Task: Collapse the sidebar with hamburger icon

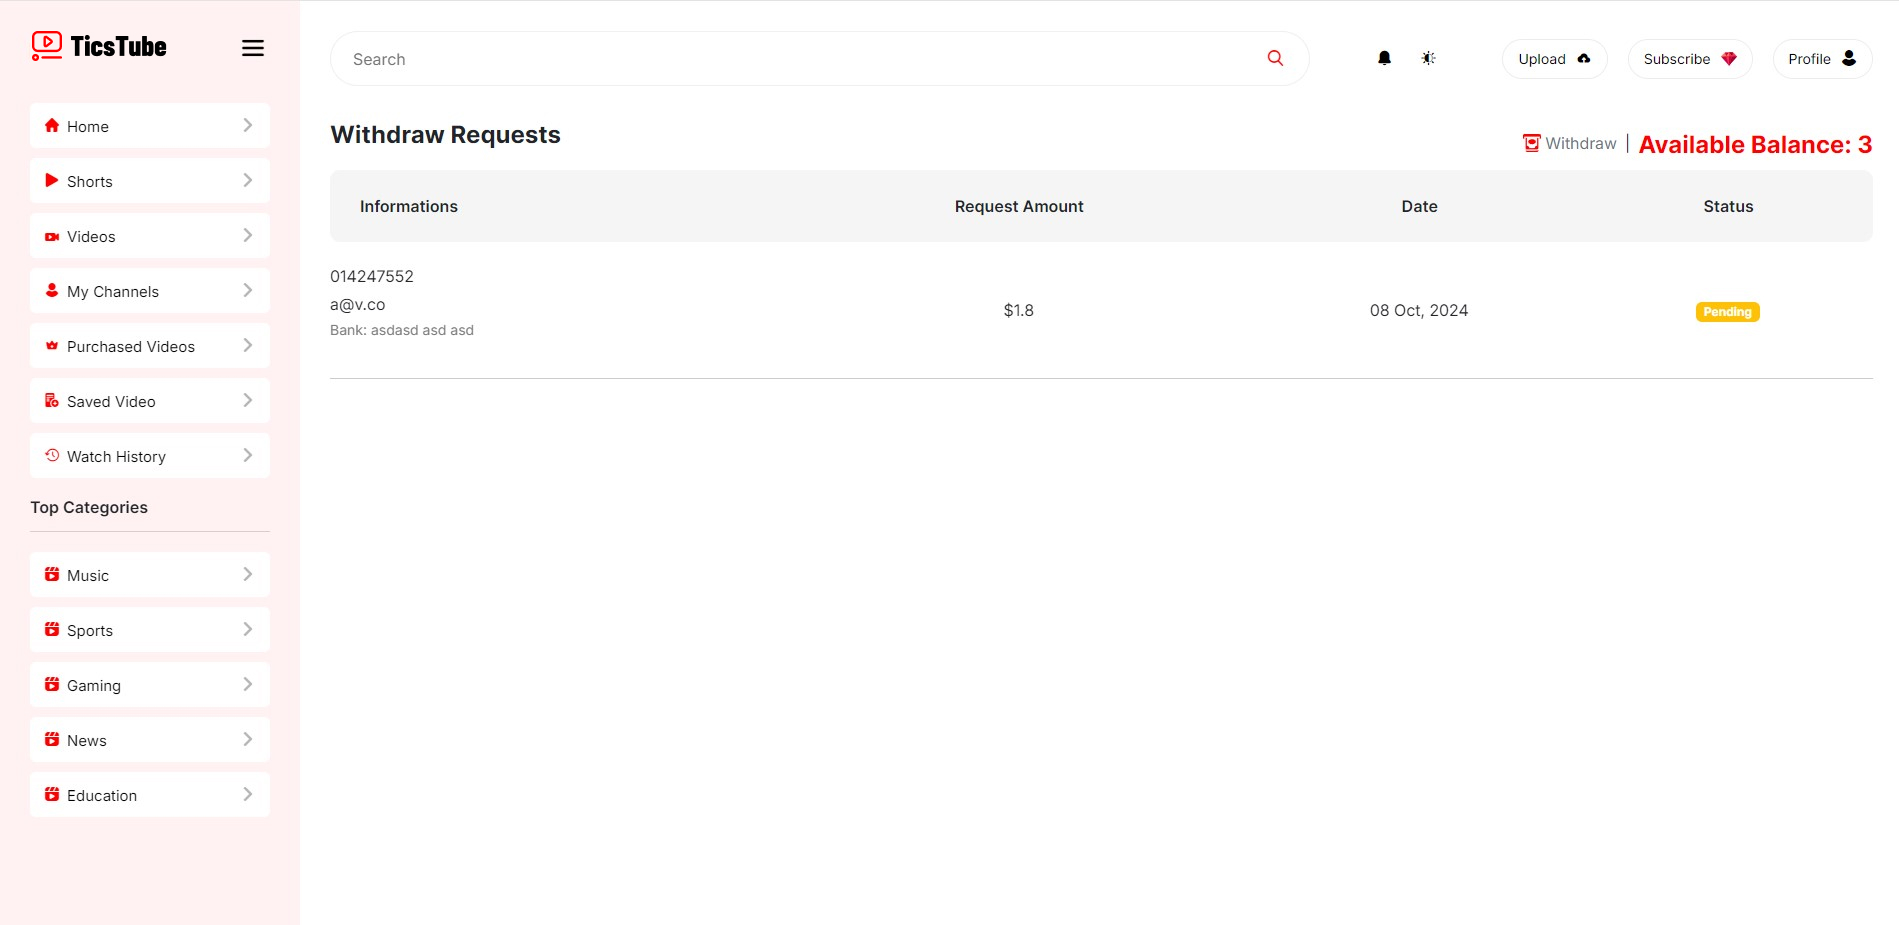Action: [253, 48]
